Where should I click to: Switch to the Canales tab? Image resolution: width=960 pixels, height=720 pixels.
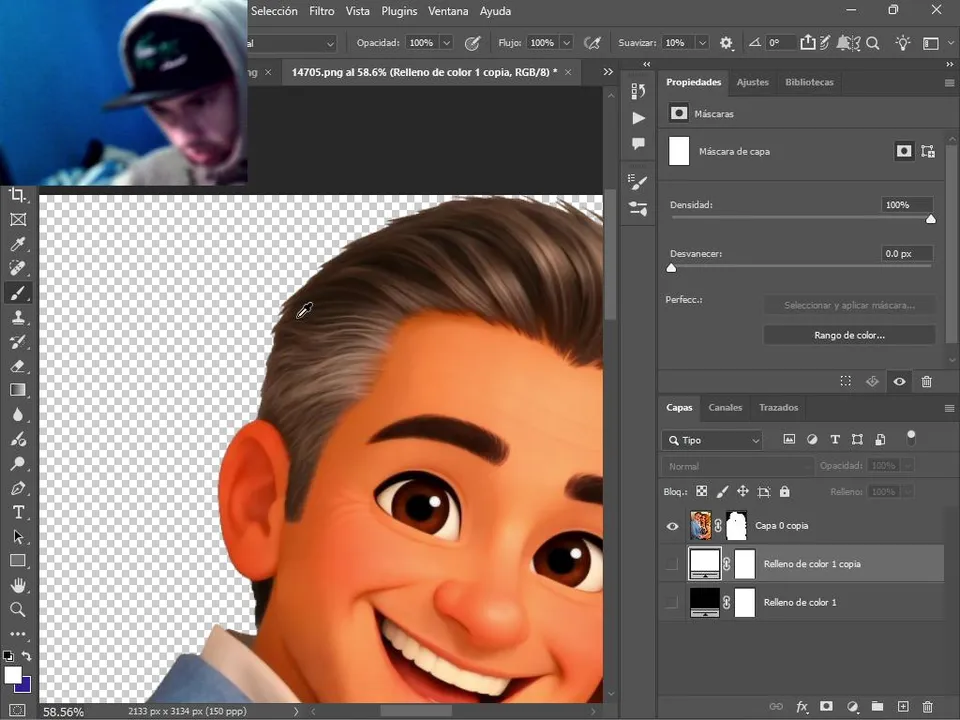coord(725,407)
